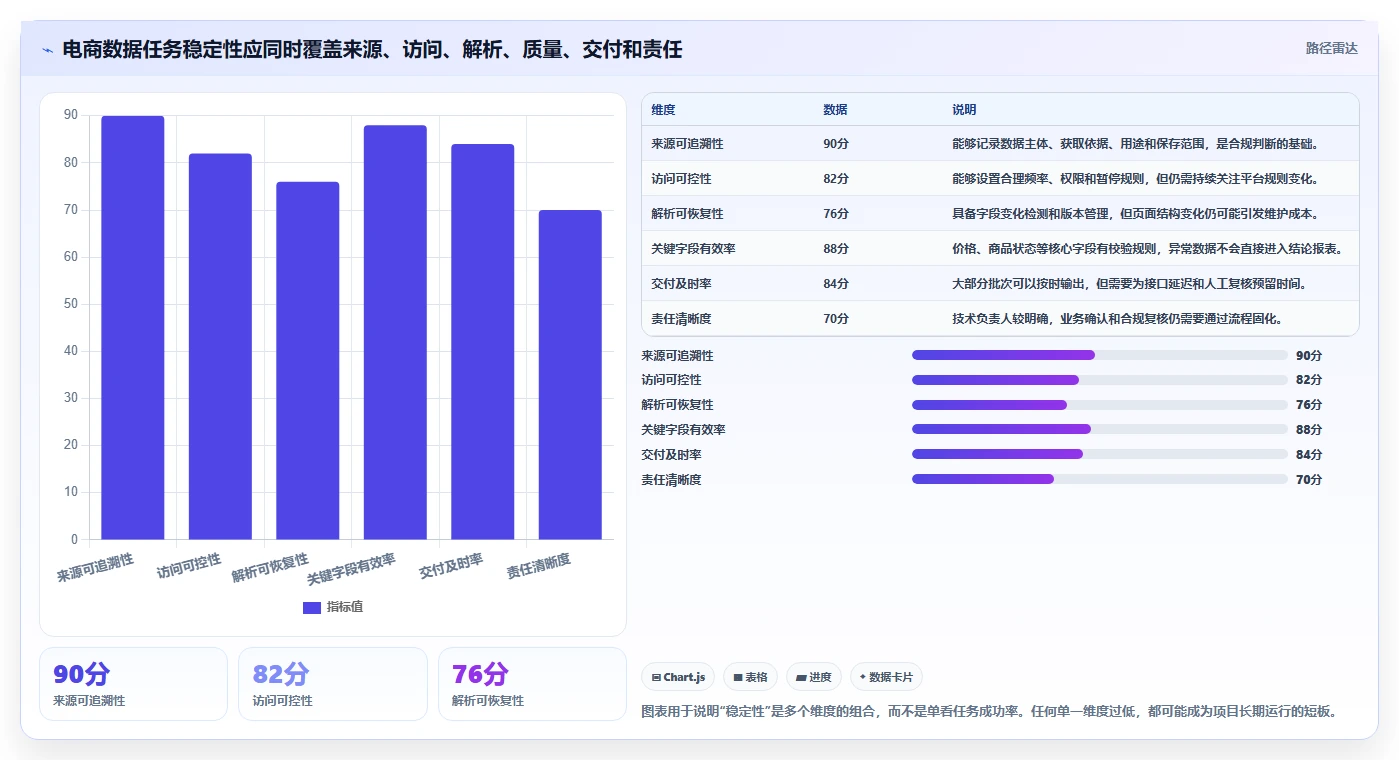Click the 访问可控性 progress bar
This screenshot has height=760, width=1399.
click(x=1100, y=380)
